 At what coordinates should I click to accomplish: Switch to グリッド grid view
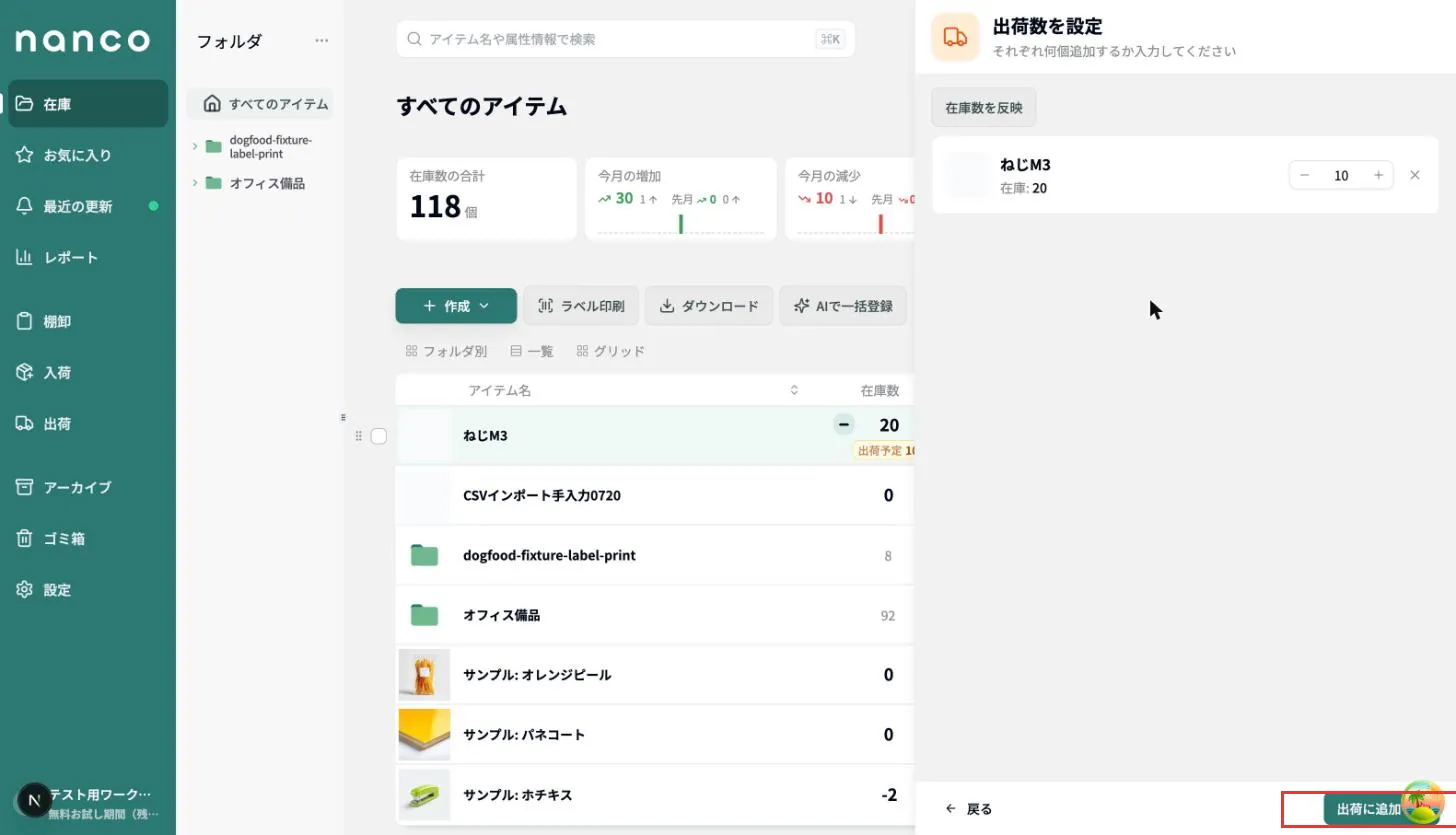(x=610, y=351)
